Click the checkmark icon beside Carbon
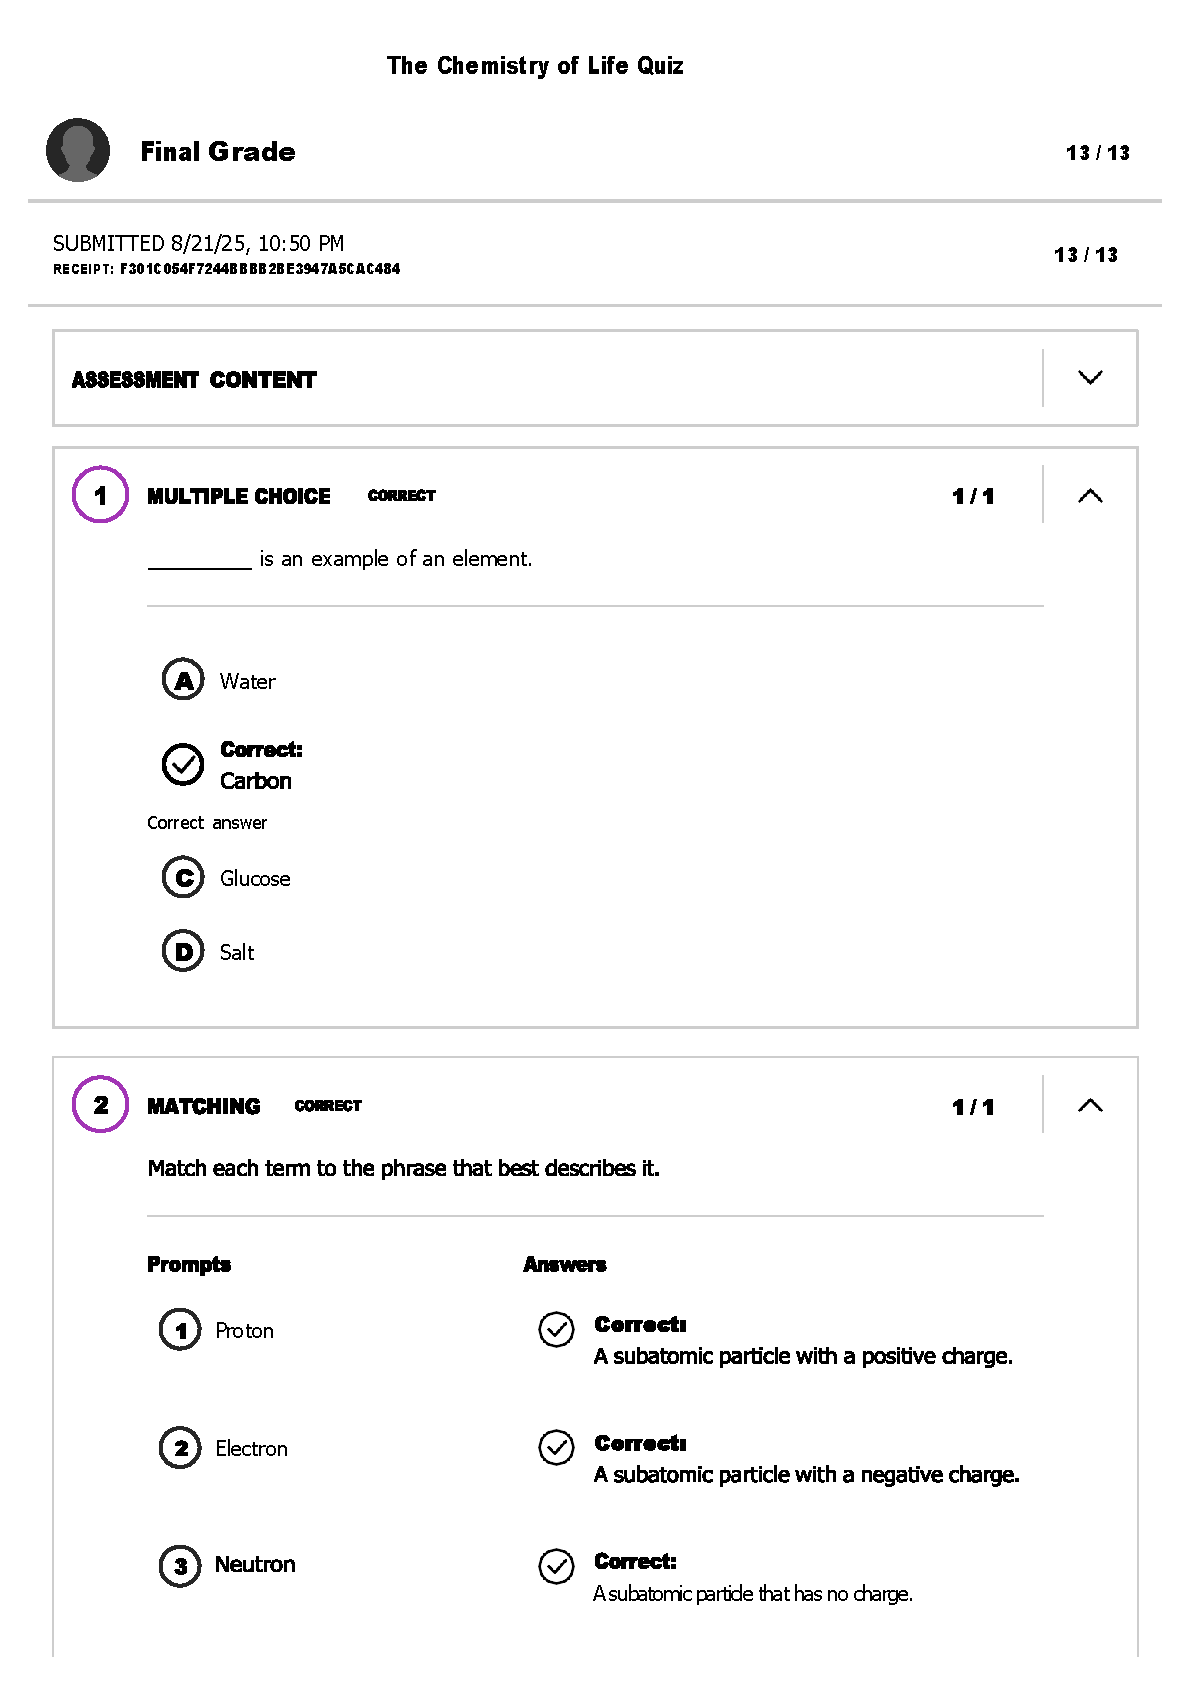Image resolution: width=1190 pixels, height=1684 pixels. [x=183, y=764]
